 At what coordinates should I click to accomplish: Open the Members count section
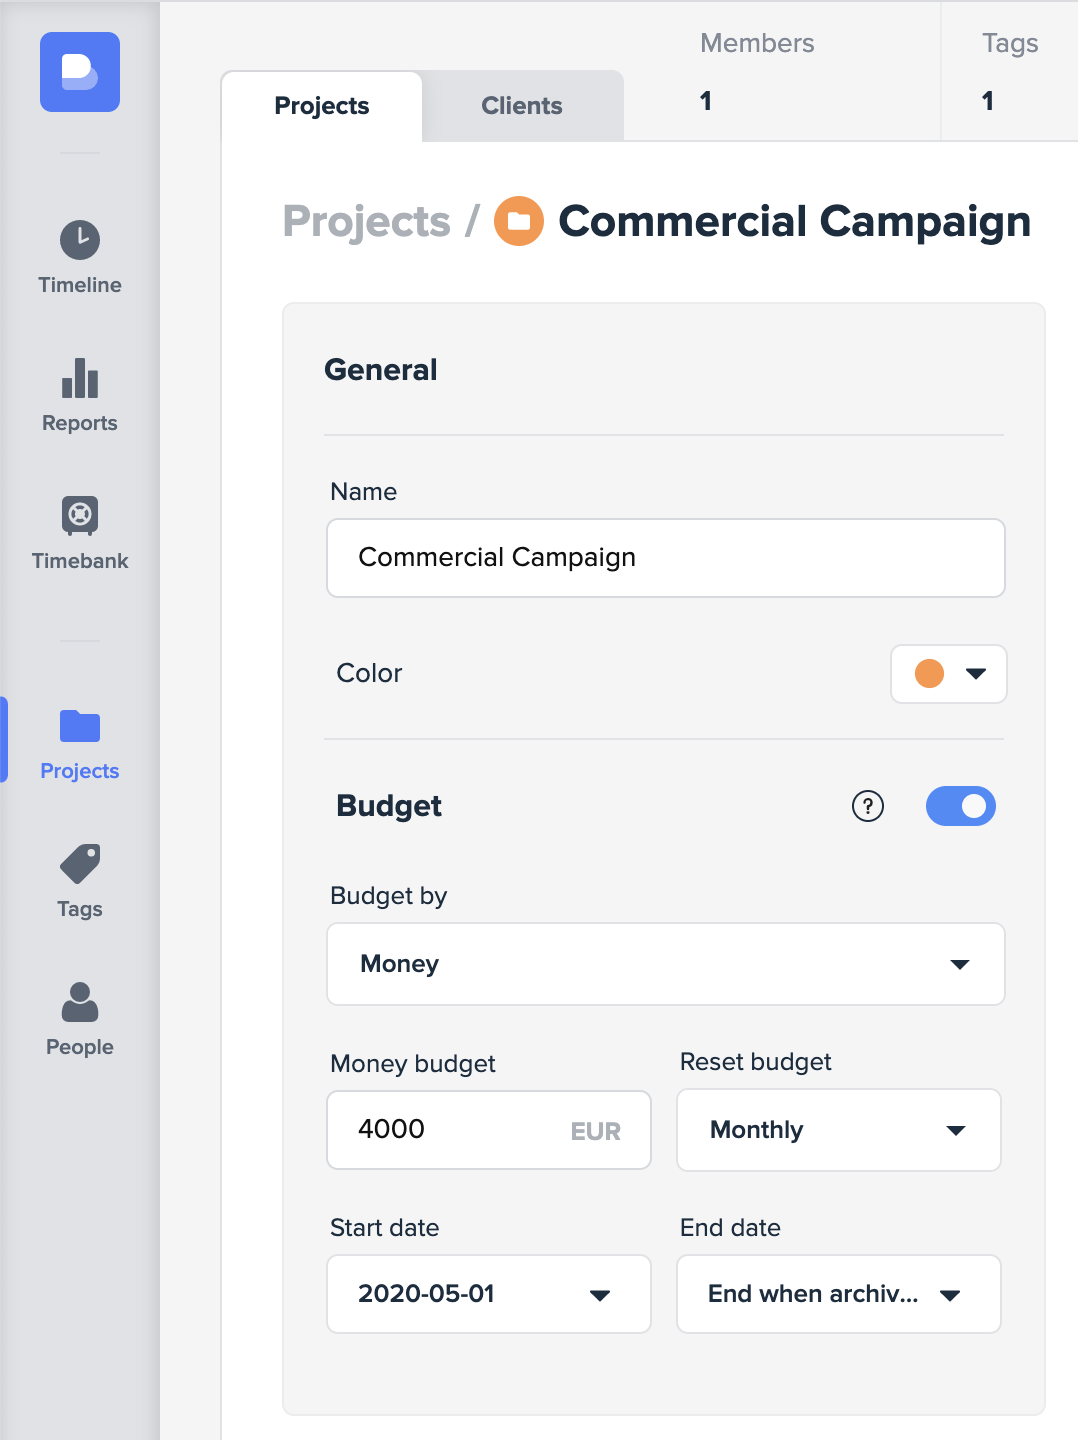tap(757, 72)
